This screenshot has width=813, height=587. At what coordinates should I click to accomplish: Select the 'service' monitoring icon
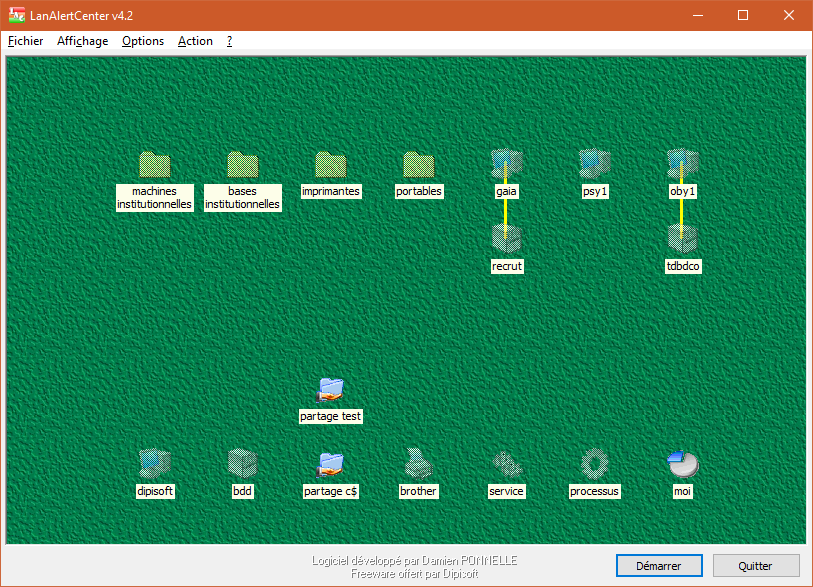coord(506,464)
